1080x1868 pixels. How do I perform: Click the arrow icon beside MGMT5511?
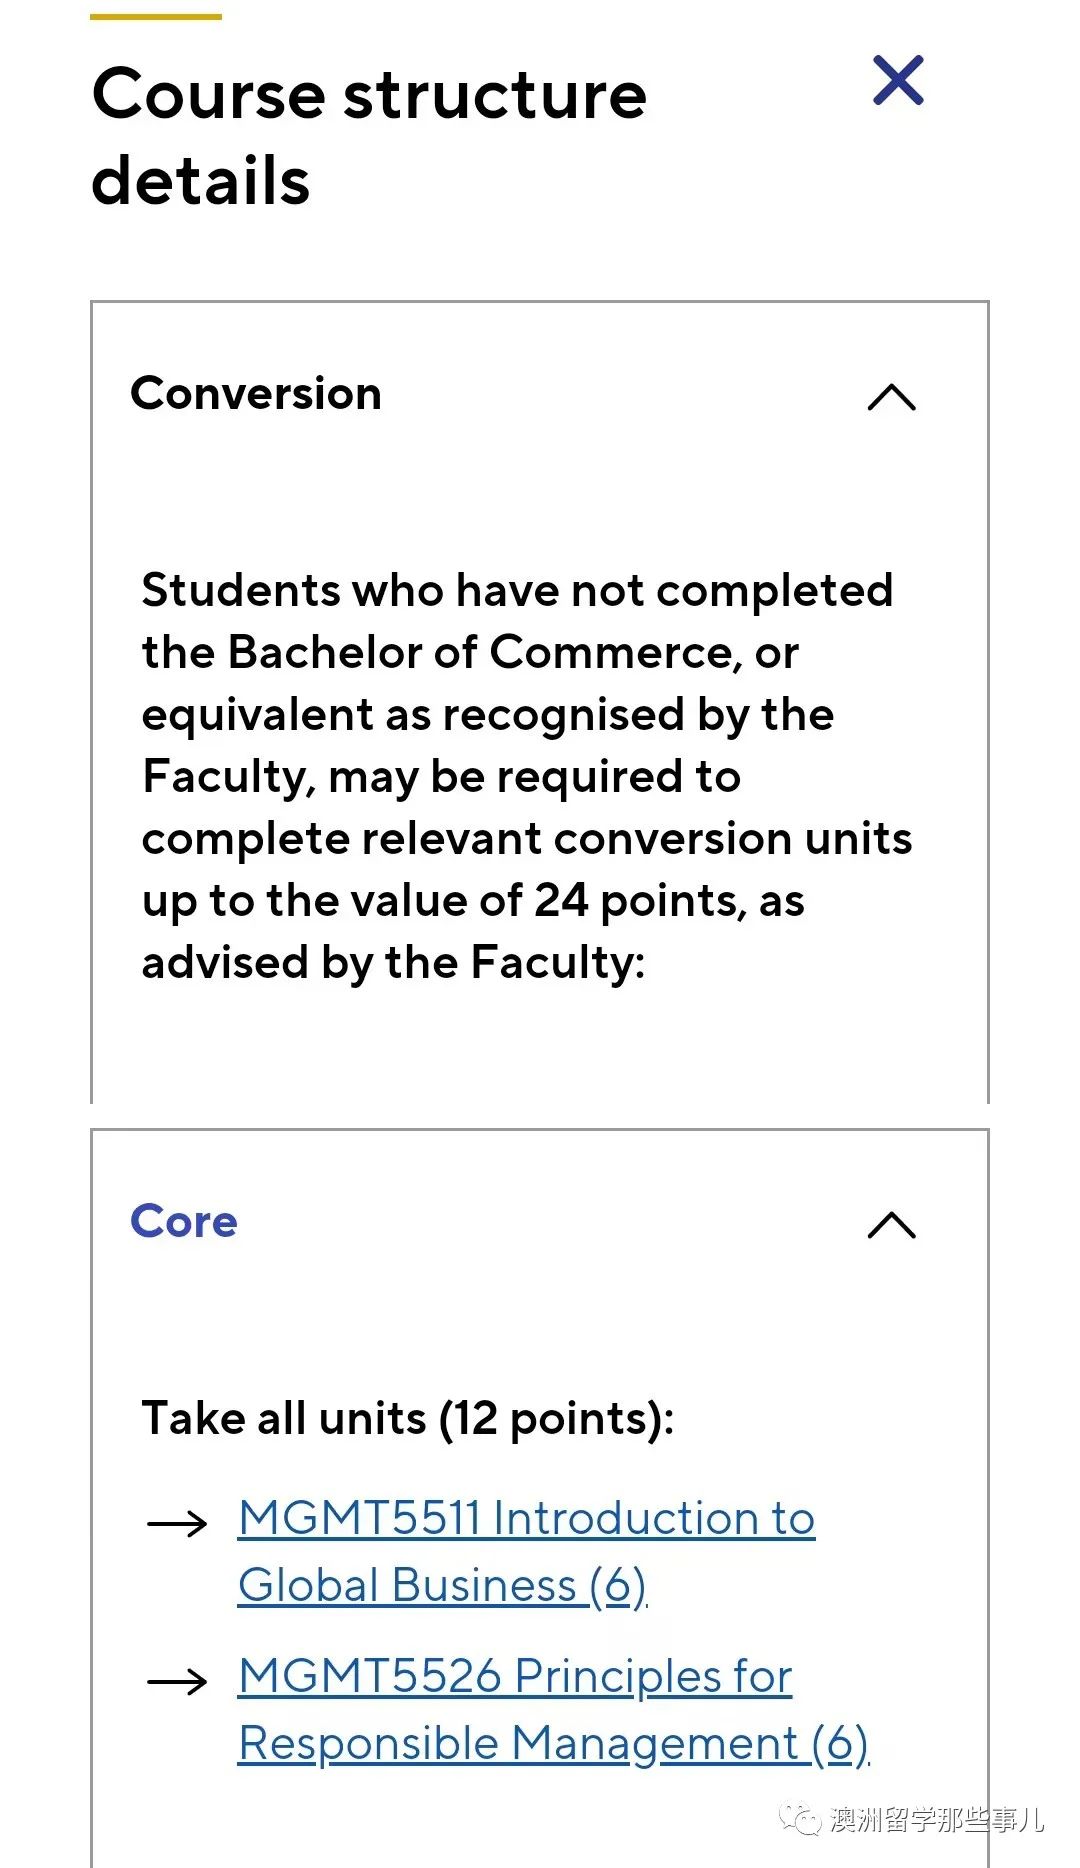point(177,1524)
